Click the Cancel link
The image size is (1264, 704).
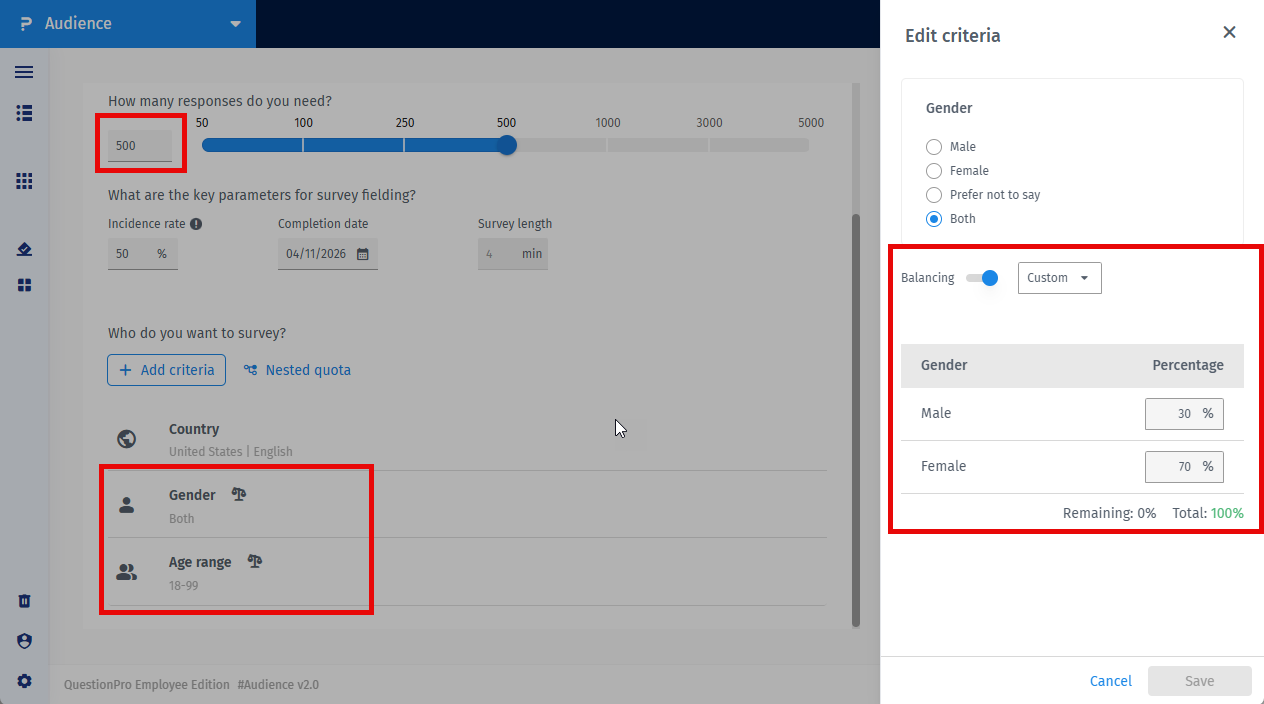click(1111, 681)
